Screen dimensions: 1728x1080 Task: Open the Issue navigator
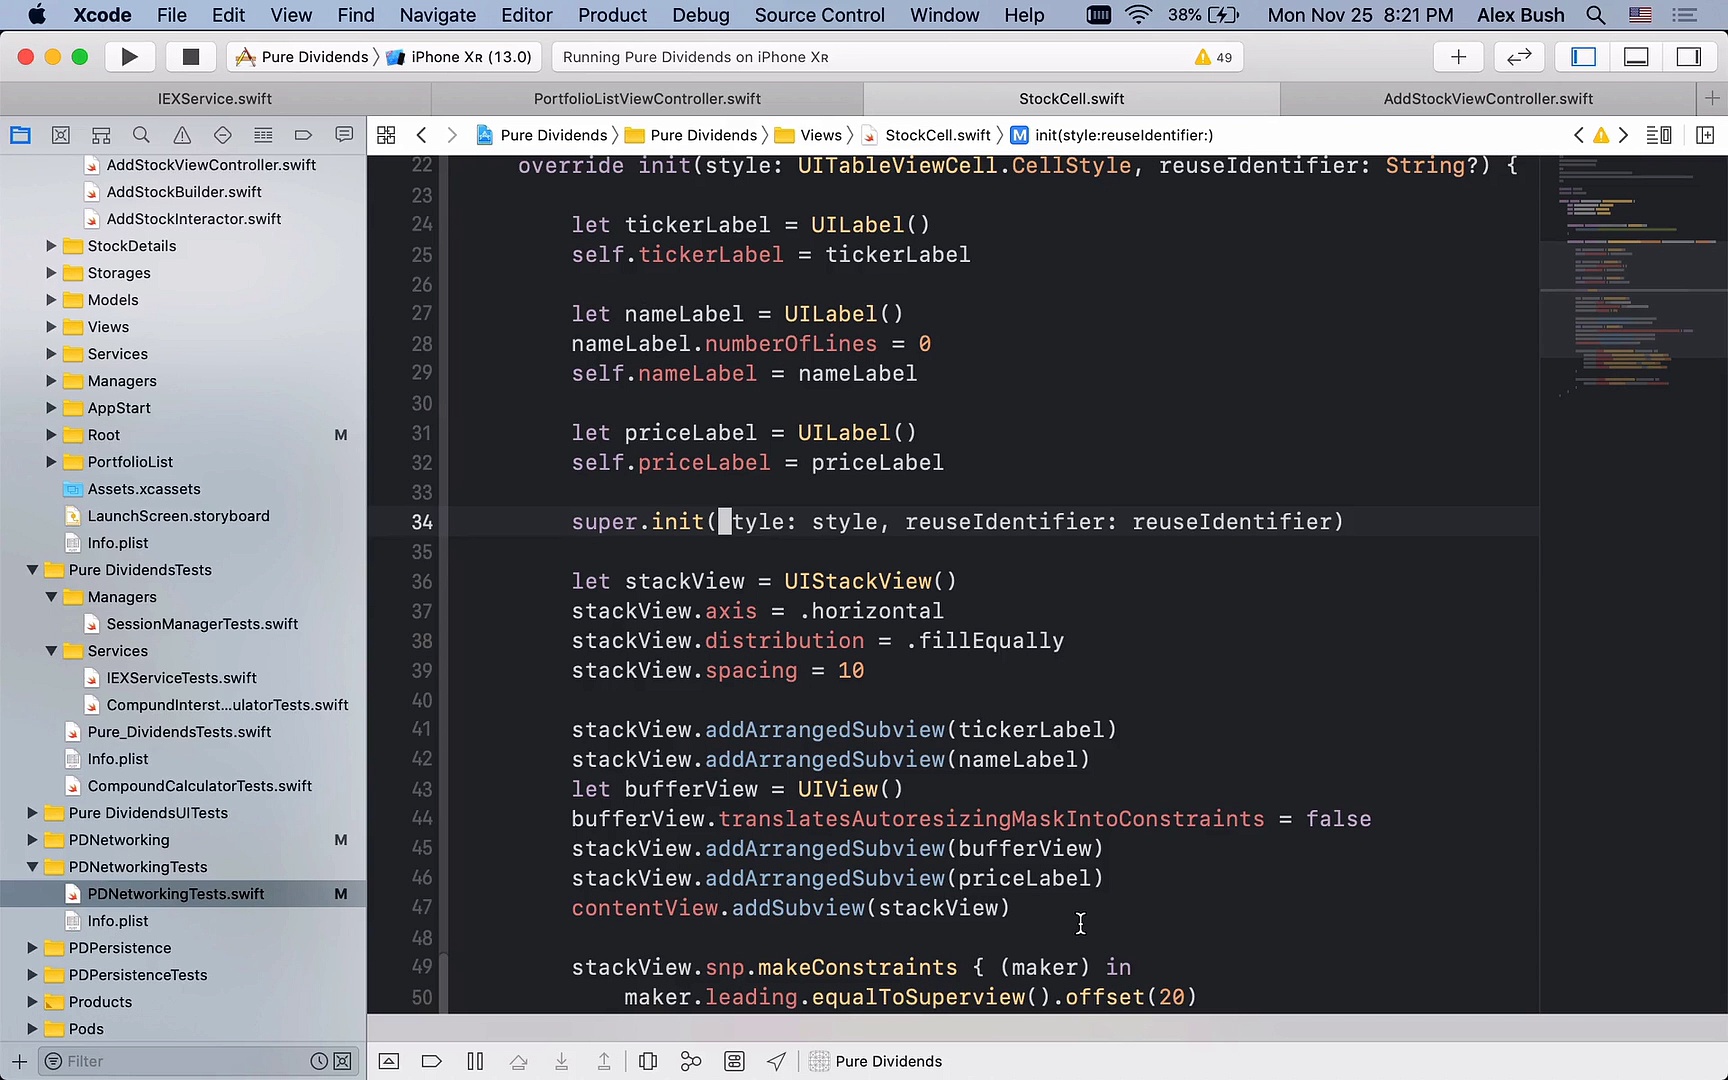(181, 135)
